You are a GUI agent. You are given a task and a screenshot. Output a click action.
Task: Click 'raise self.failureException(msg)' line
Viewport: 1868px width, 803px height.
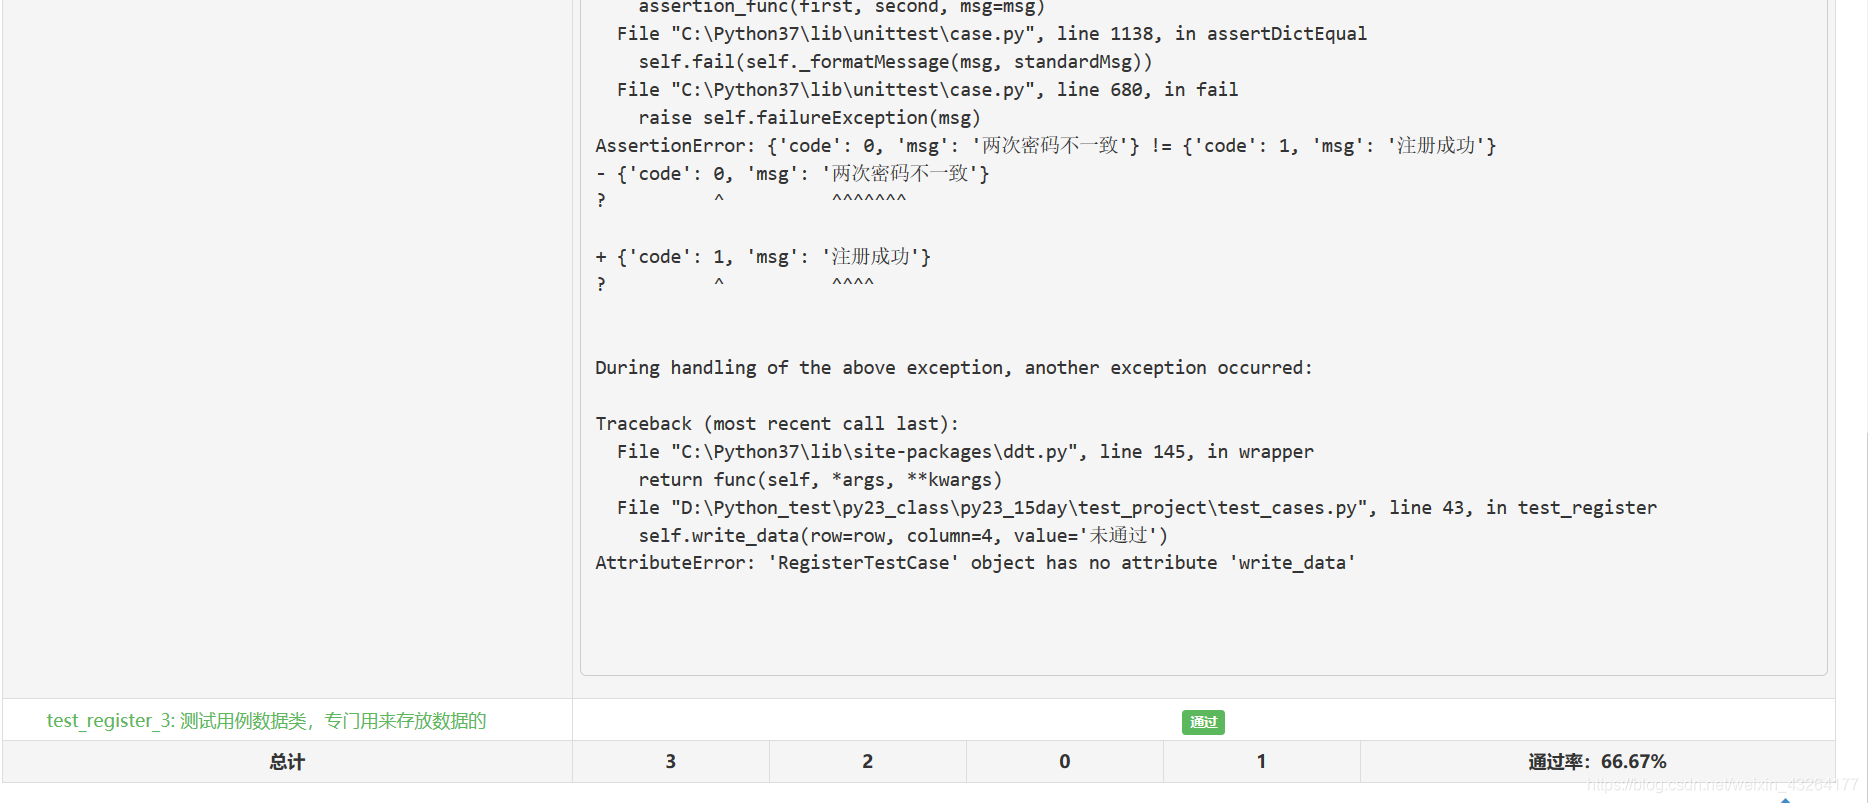(x=809, y=118)
